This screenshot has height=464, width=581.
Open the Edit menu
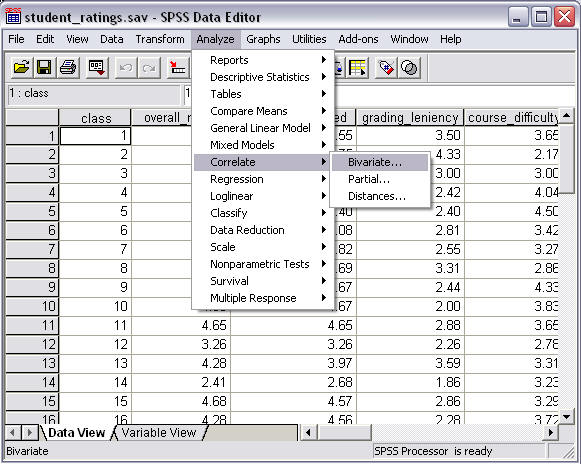pos(45,39)
